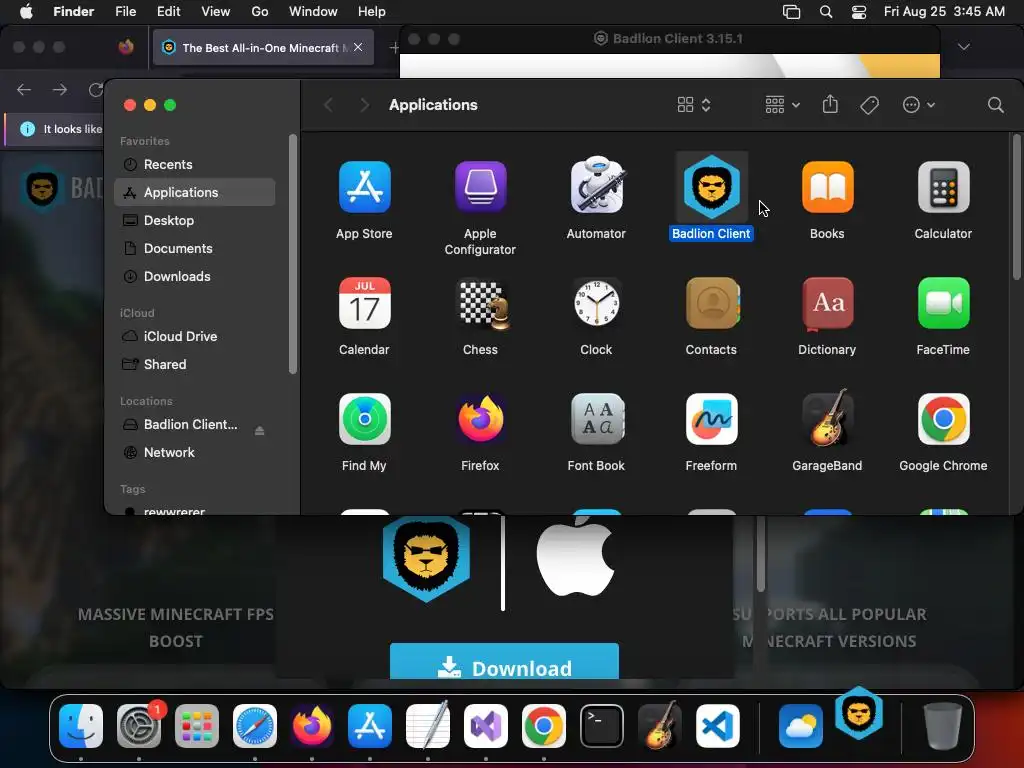
Task: Go forward in the Finder window
Action: pyautogui.click(x=364, y=105)
